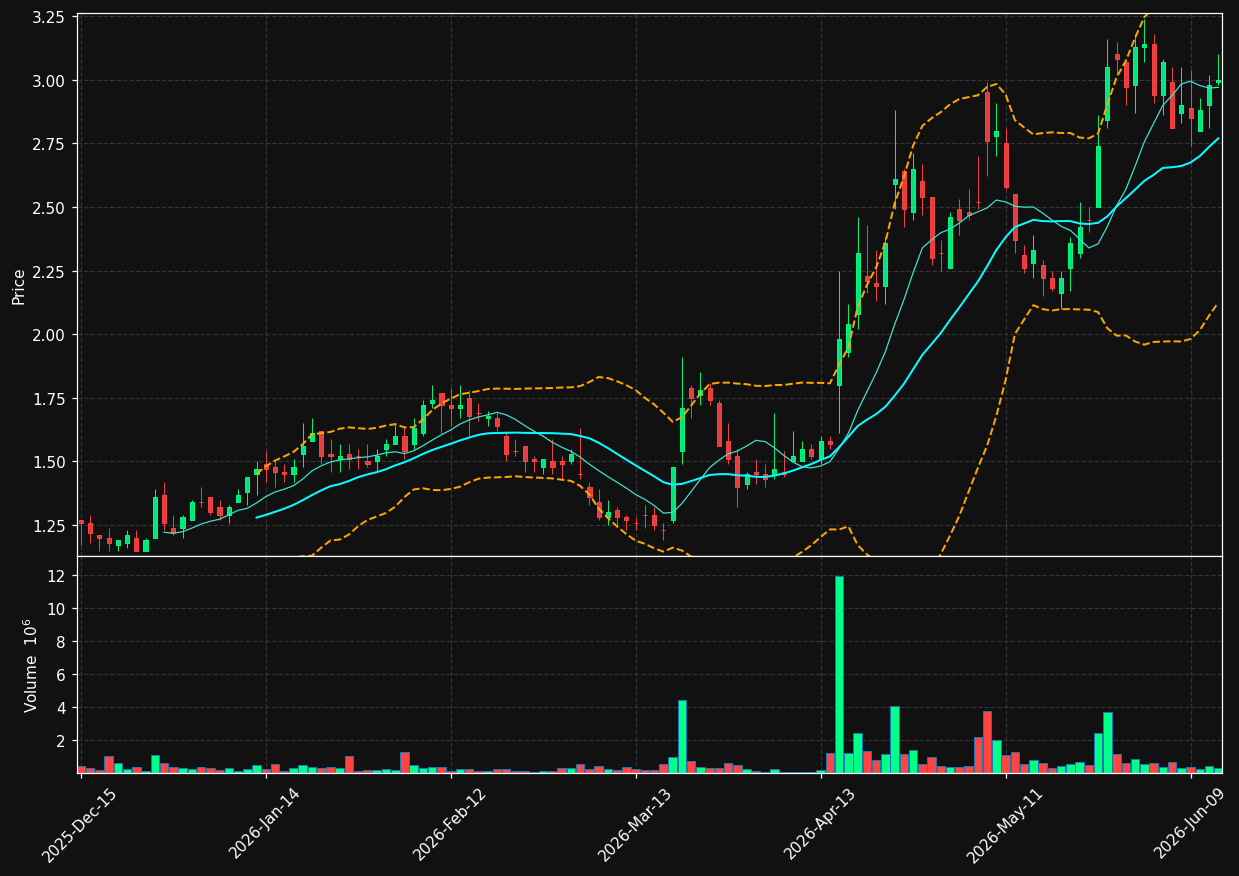Click the 8 volume axis label
The width and height of the screenshot is (1239, 876).
tap(61, 642)
